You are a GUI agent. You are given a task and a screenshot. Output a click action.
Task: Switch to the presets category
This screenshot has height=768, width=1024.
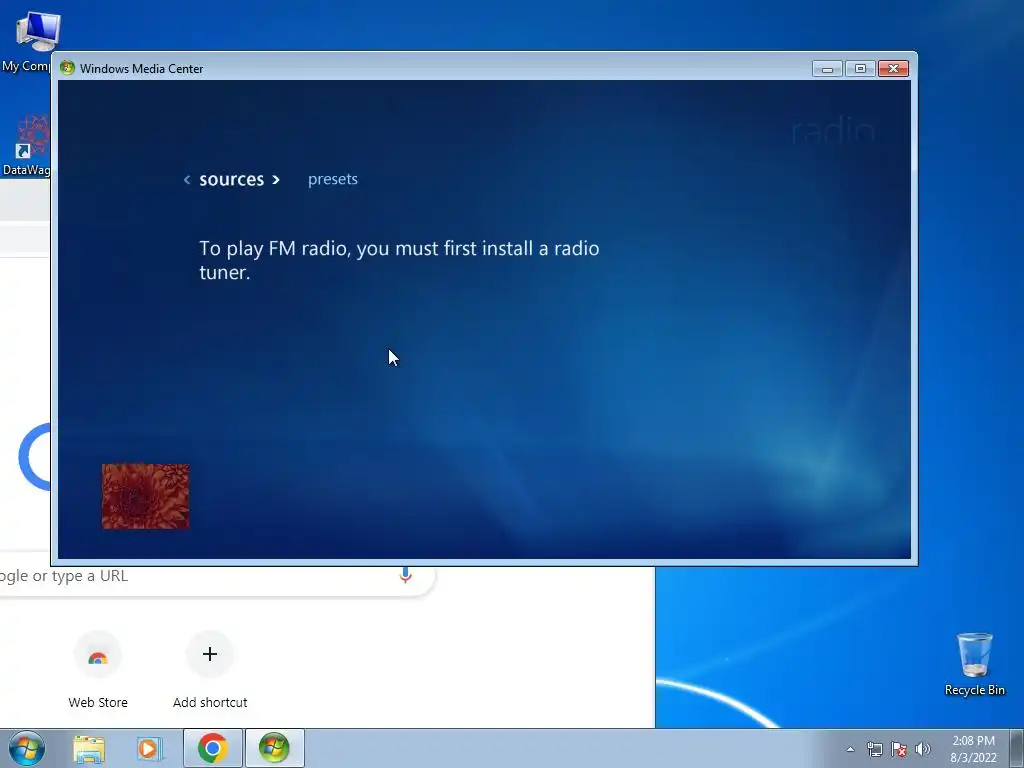click(x=332, y=179)
